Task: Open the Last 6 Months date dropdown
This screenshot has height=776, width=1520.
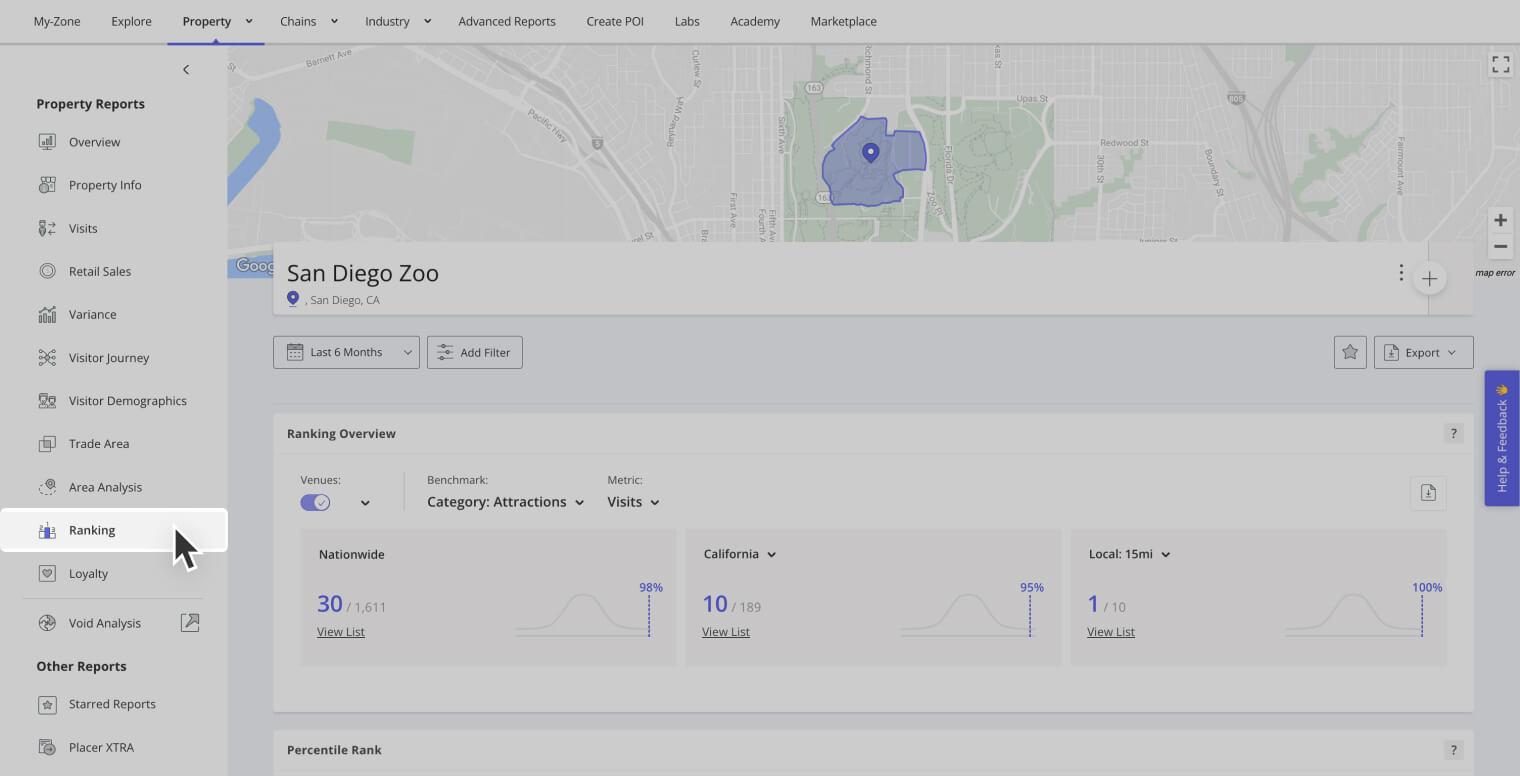Action: (346, 352)
